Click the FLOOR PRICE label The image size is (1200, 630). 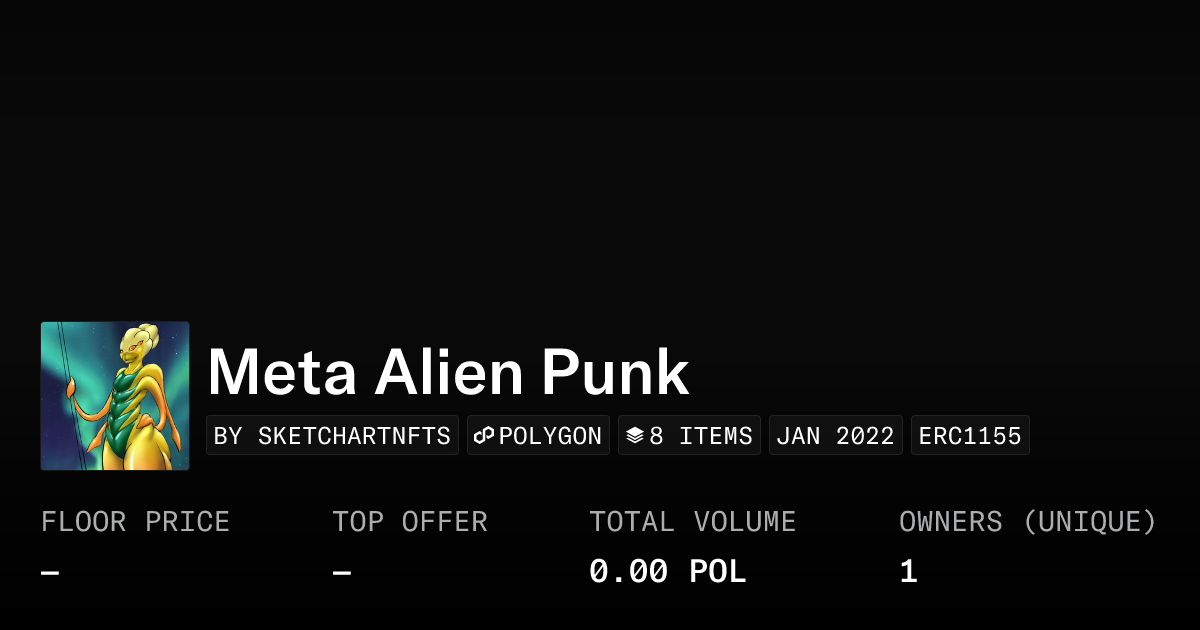click(x=135, y=522)
